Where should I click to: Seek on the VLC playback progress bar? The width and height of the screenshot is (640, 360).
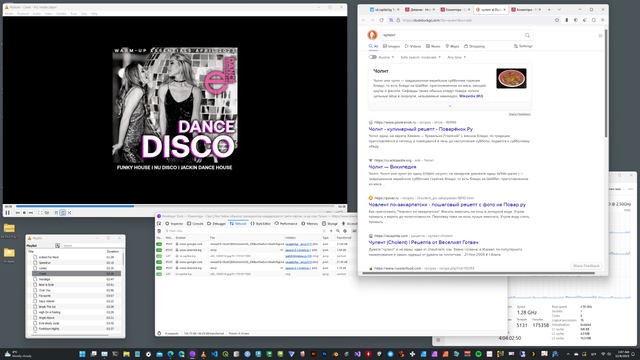pyautogui.click(x=175, y=206)
